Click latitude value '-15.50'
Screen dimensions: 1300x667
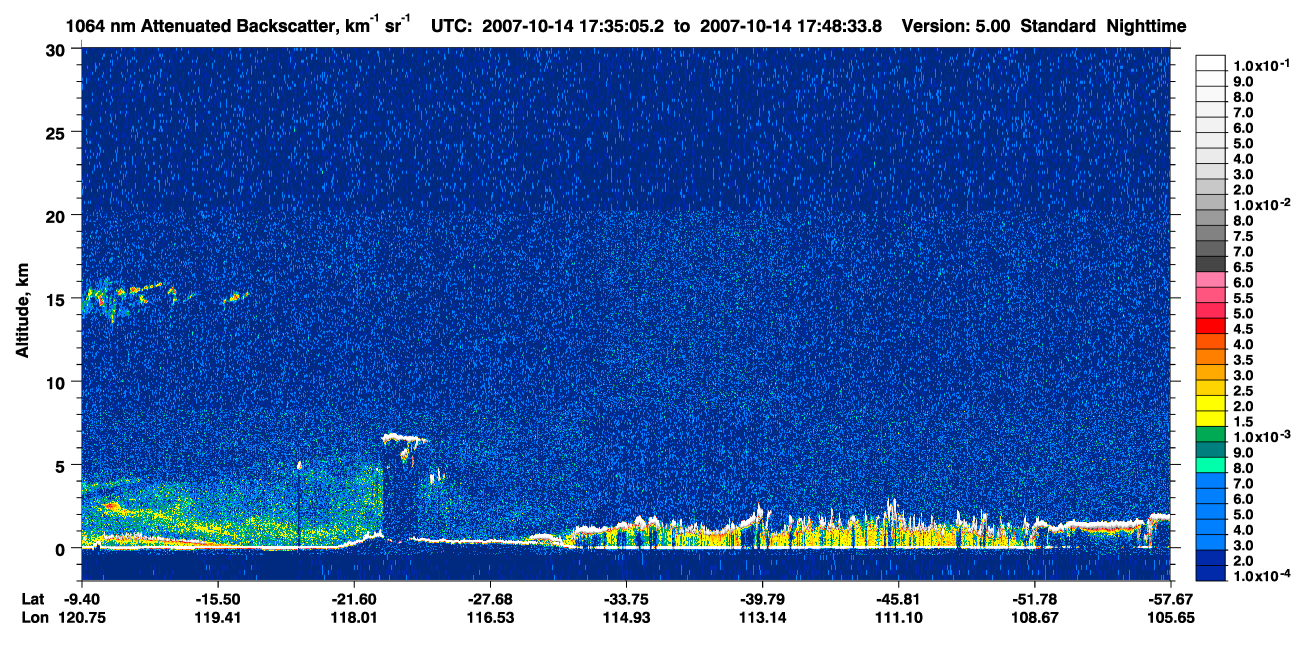coord(218,599)
